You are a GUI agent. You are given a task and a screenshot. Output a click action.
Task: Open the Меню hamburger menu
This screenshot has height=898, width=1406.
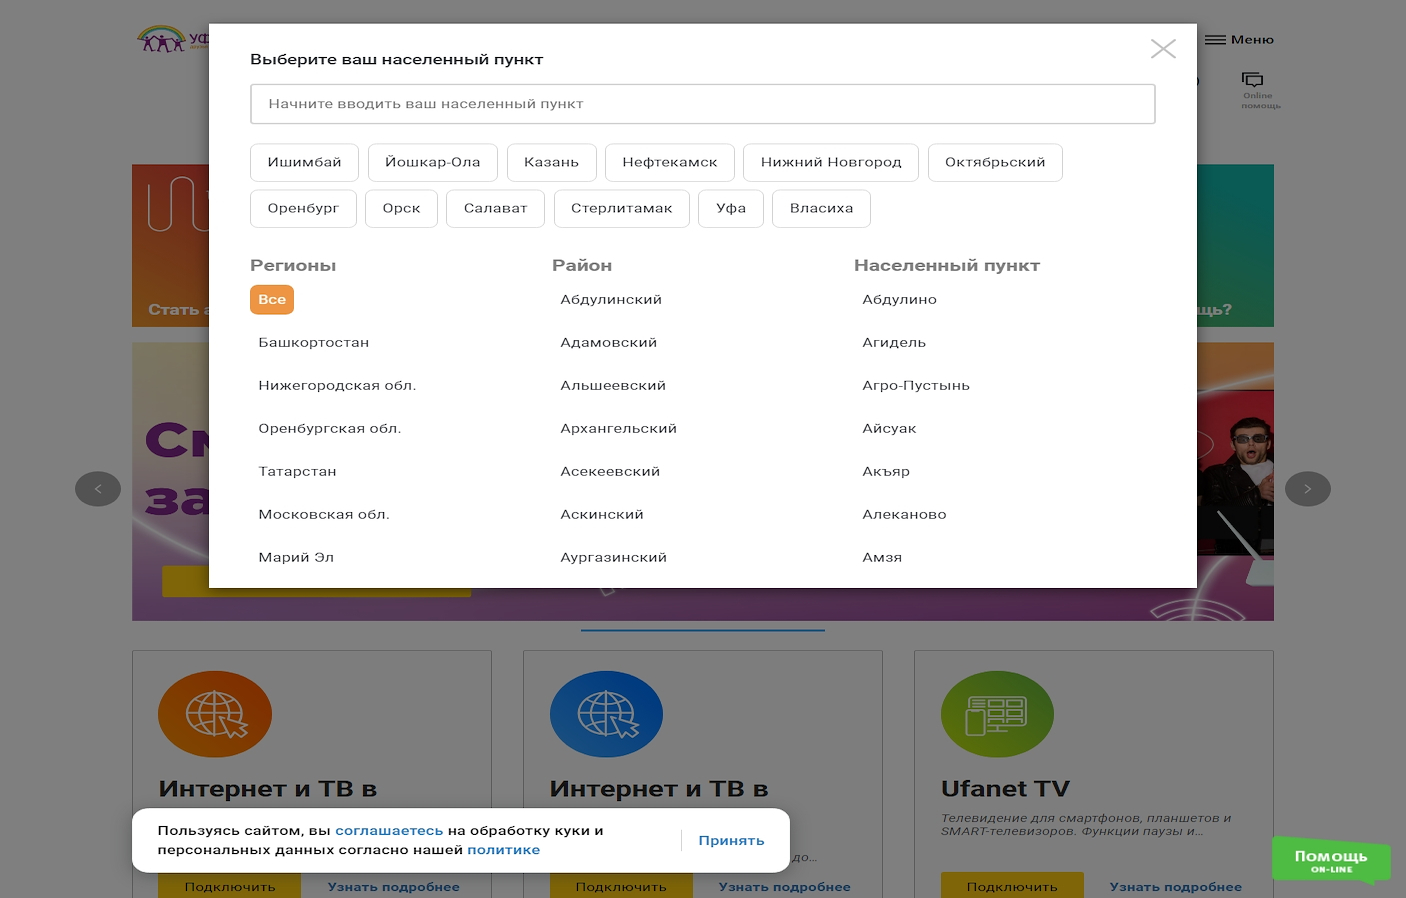(x=1239, y=40)
